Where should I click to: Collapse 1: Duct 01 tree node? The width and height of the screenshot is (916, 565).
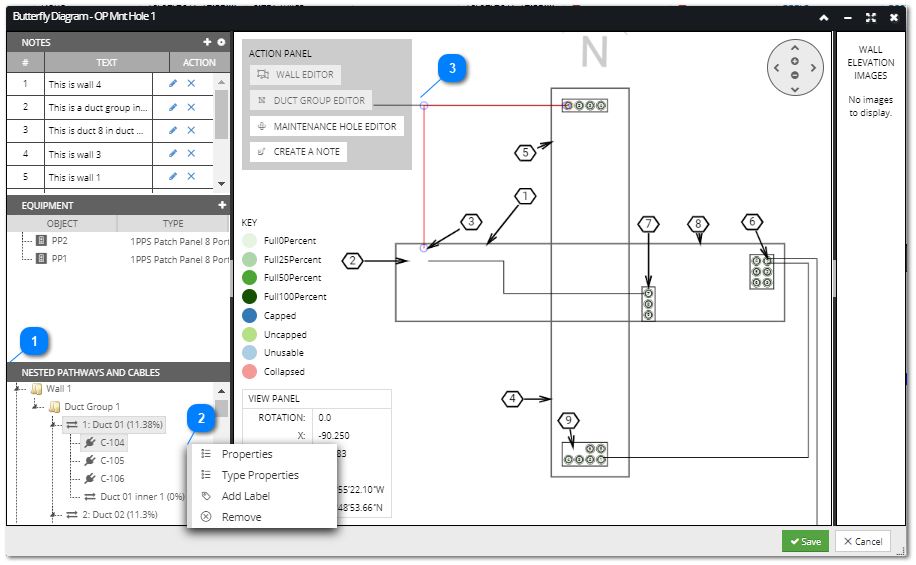[x=53, y=424]
